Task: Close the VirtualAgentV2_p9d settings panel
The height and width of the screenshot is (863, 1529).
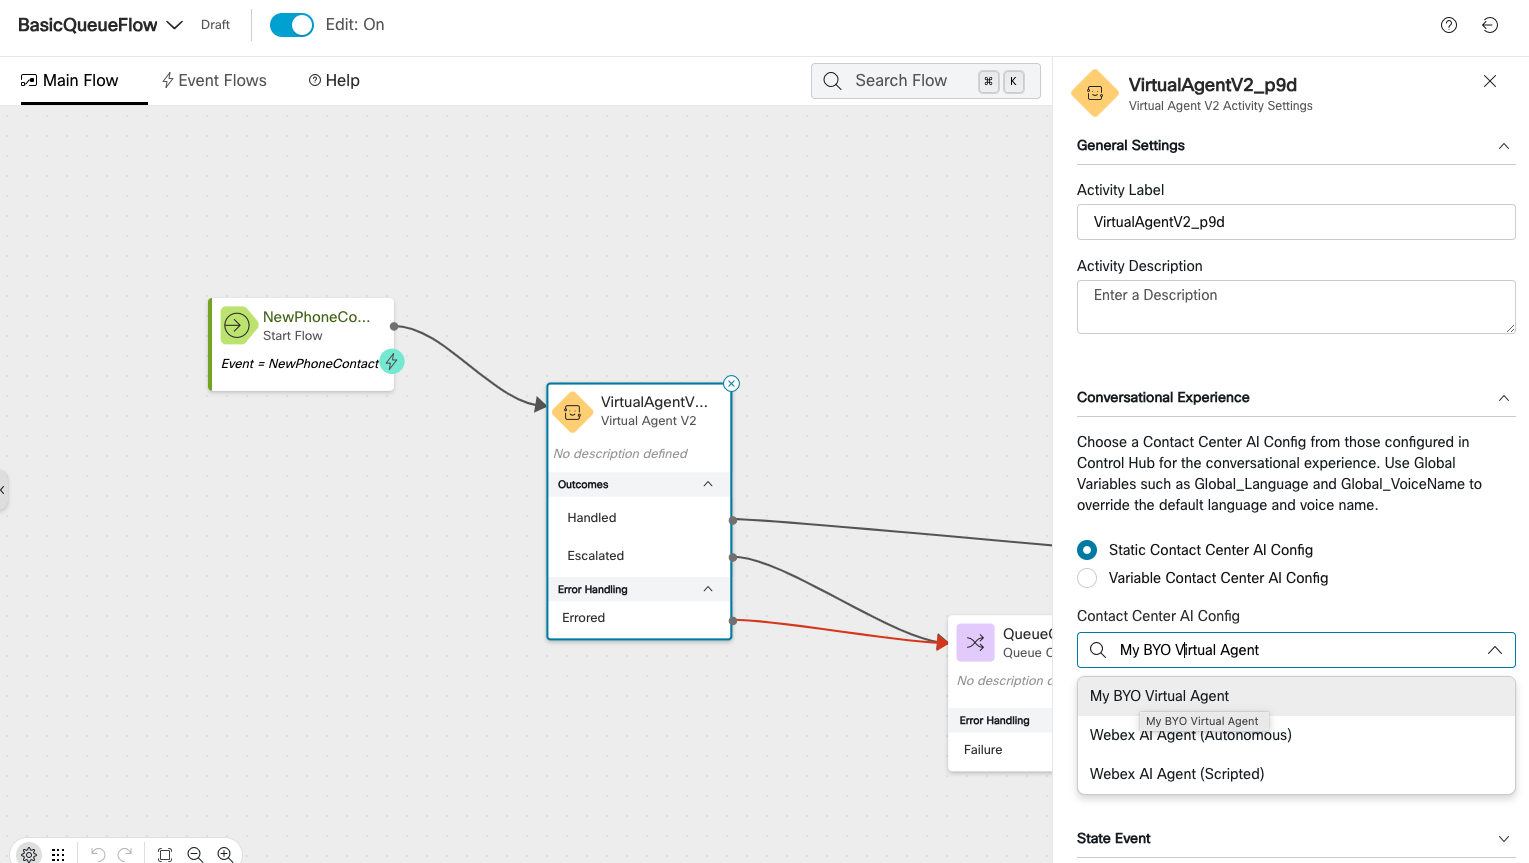Action: (x=1490, y=81)
